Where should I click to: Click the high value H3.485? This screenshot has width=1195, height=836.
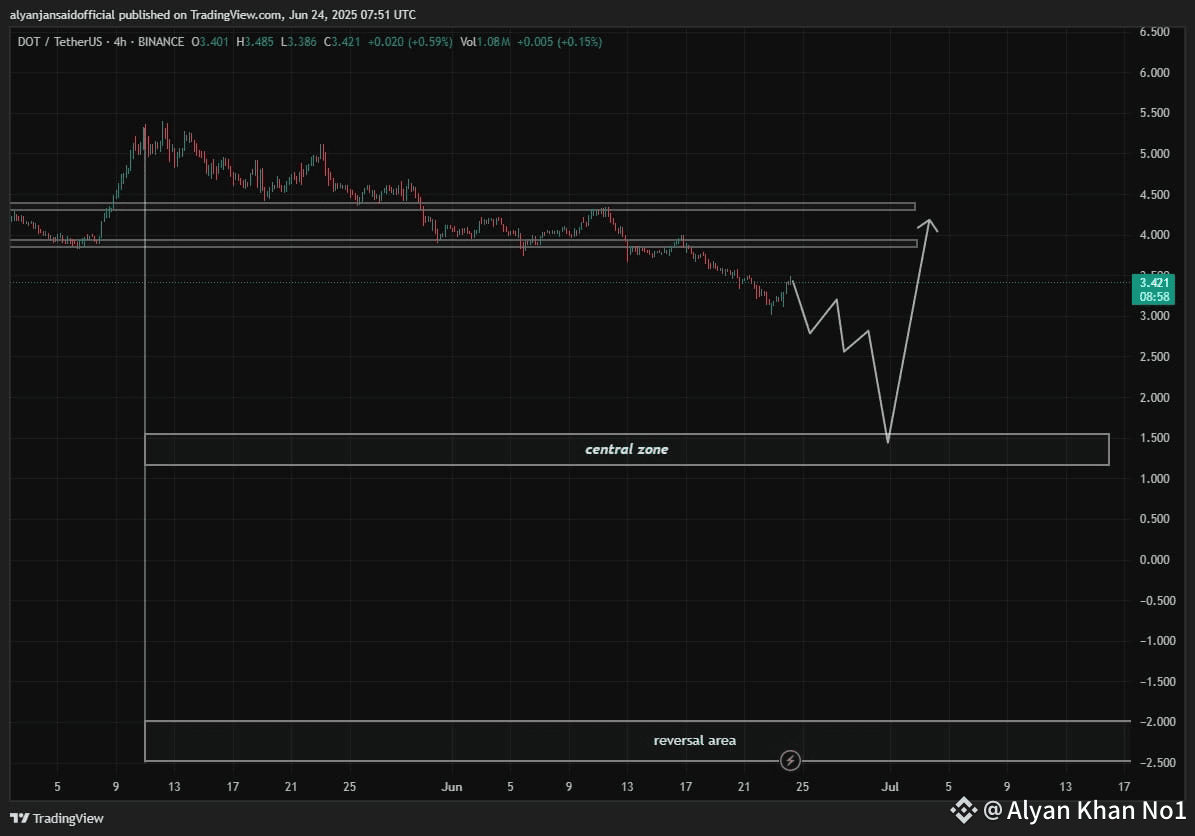pos(255,42)
